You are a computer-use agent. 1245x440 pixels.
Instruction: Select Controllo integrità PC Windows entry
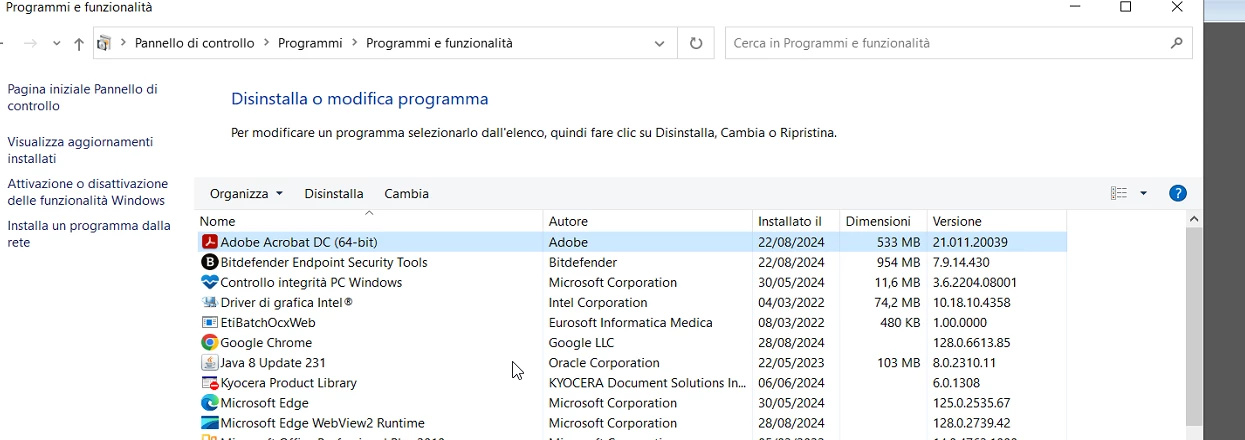point(311,282)
